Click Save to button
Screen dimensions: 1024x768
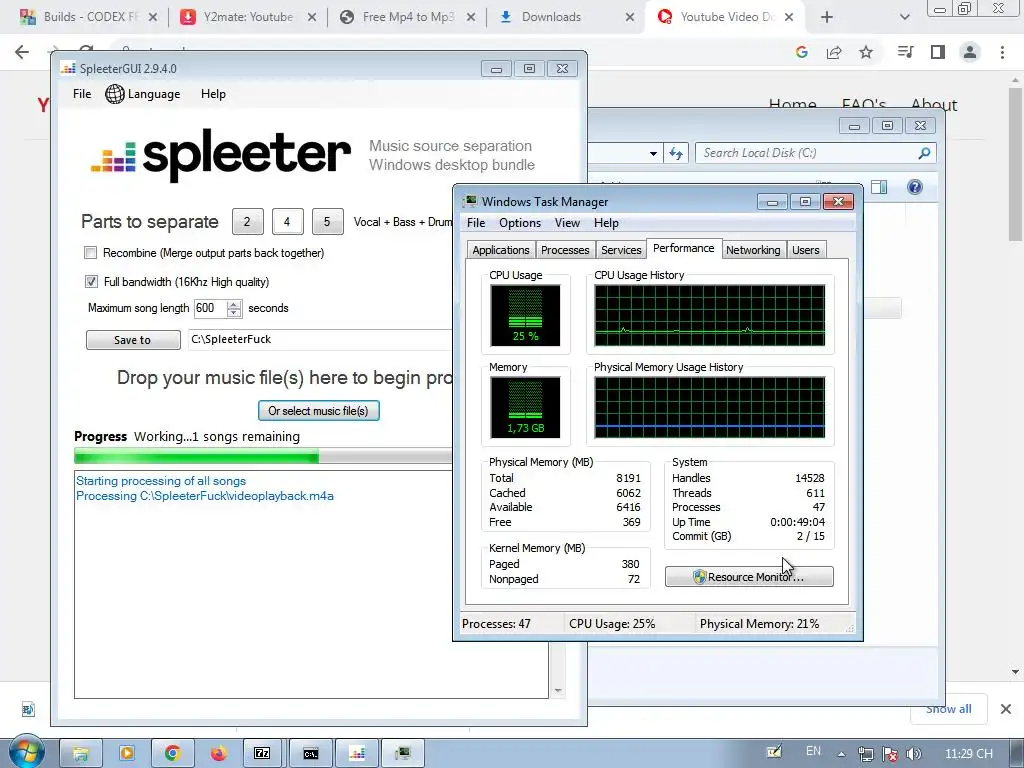[x=133, y=340]
